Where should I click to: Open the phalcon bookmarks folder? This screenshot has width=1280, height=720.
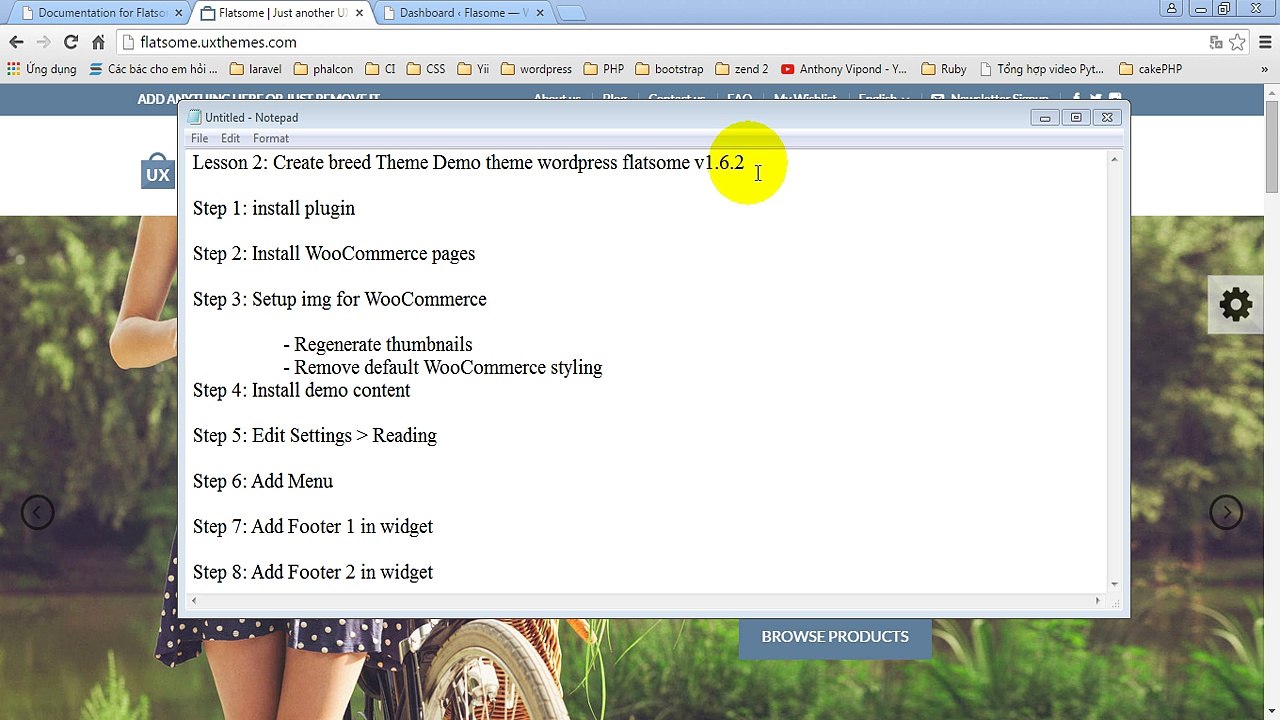(x=323, y=69)
